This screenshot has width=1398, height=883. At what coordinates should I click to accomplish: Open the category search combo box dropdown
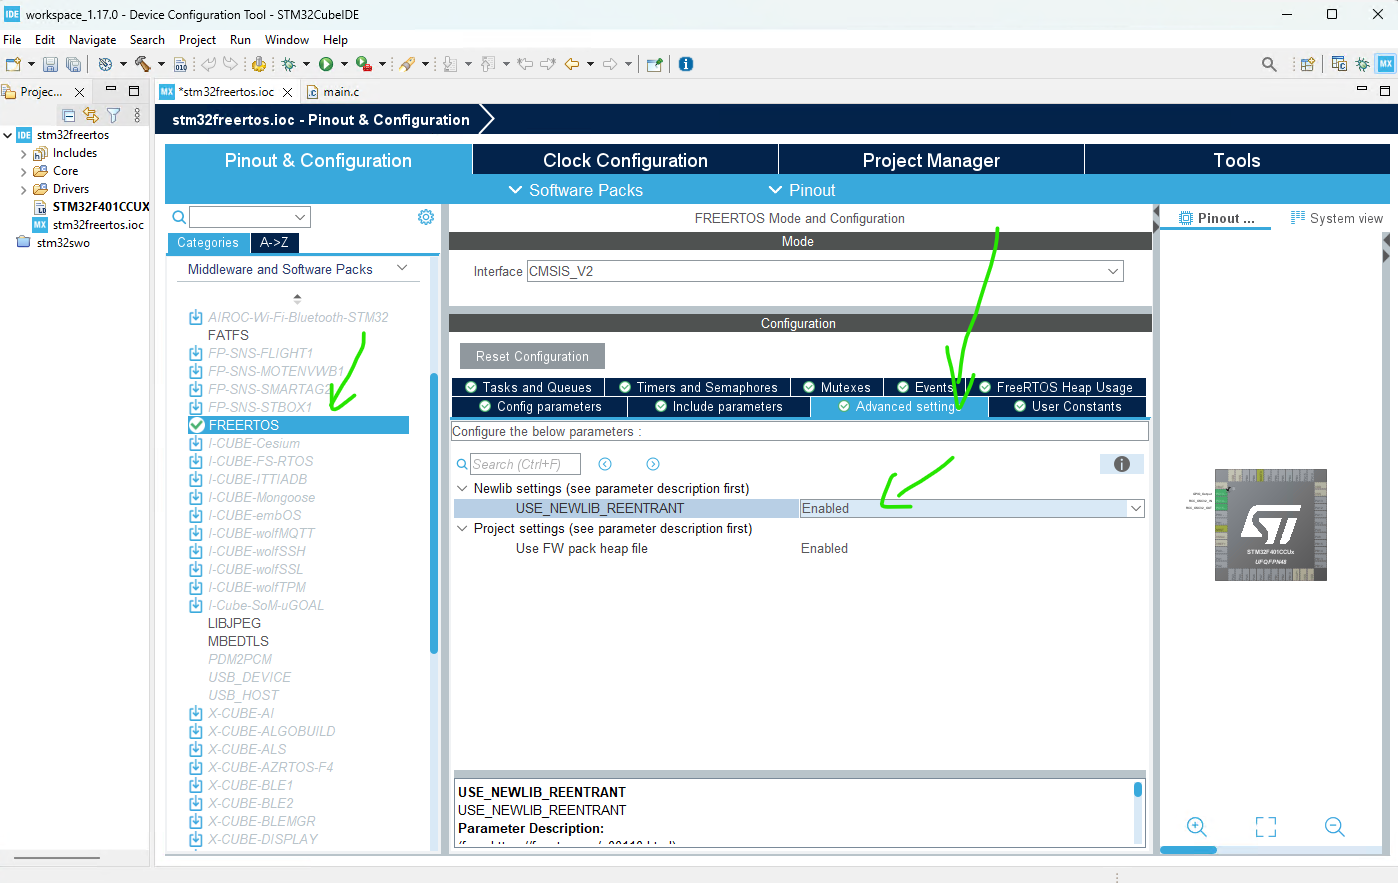(300, 217)
